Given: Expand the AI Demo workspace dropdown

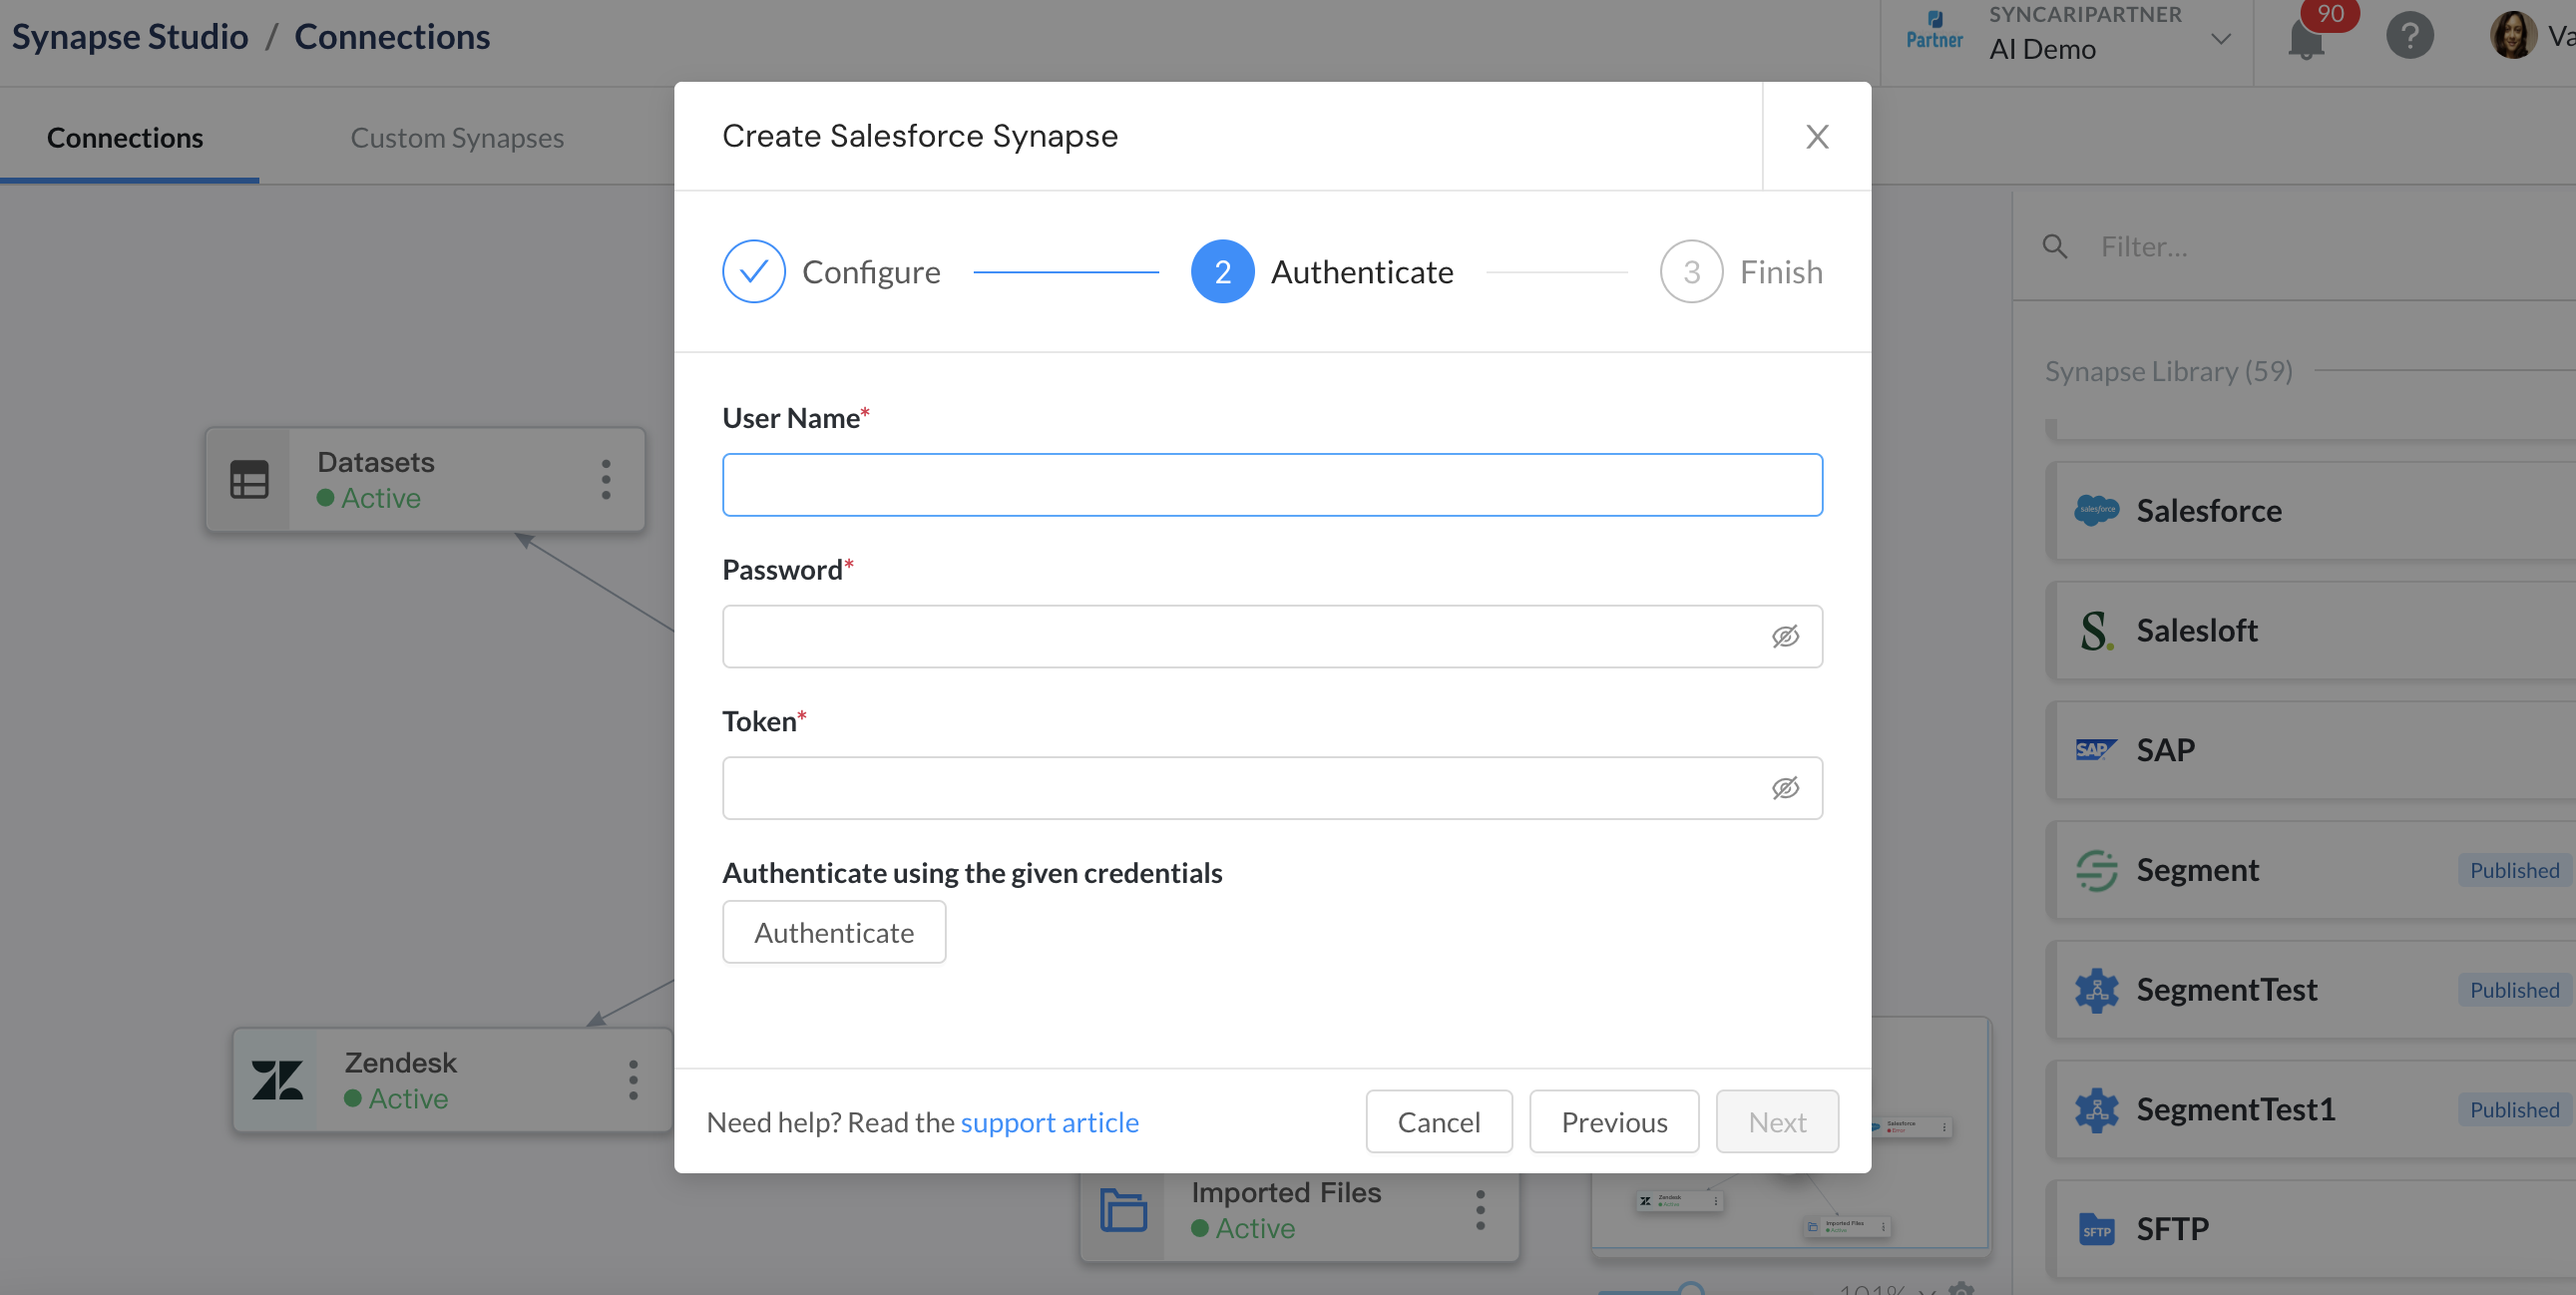Looking at the screenshot, I should [2220, 38].
